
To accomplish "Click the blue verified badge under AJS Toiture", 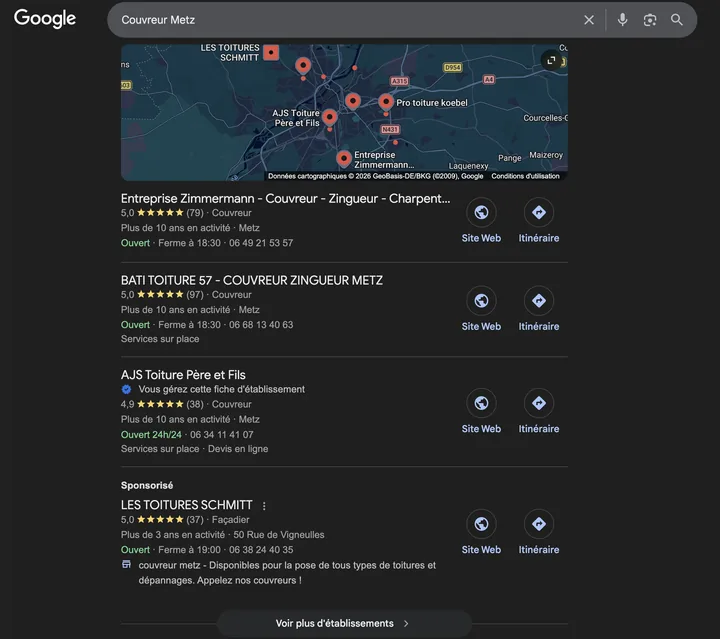I will 126,390.
